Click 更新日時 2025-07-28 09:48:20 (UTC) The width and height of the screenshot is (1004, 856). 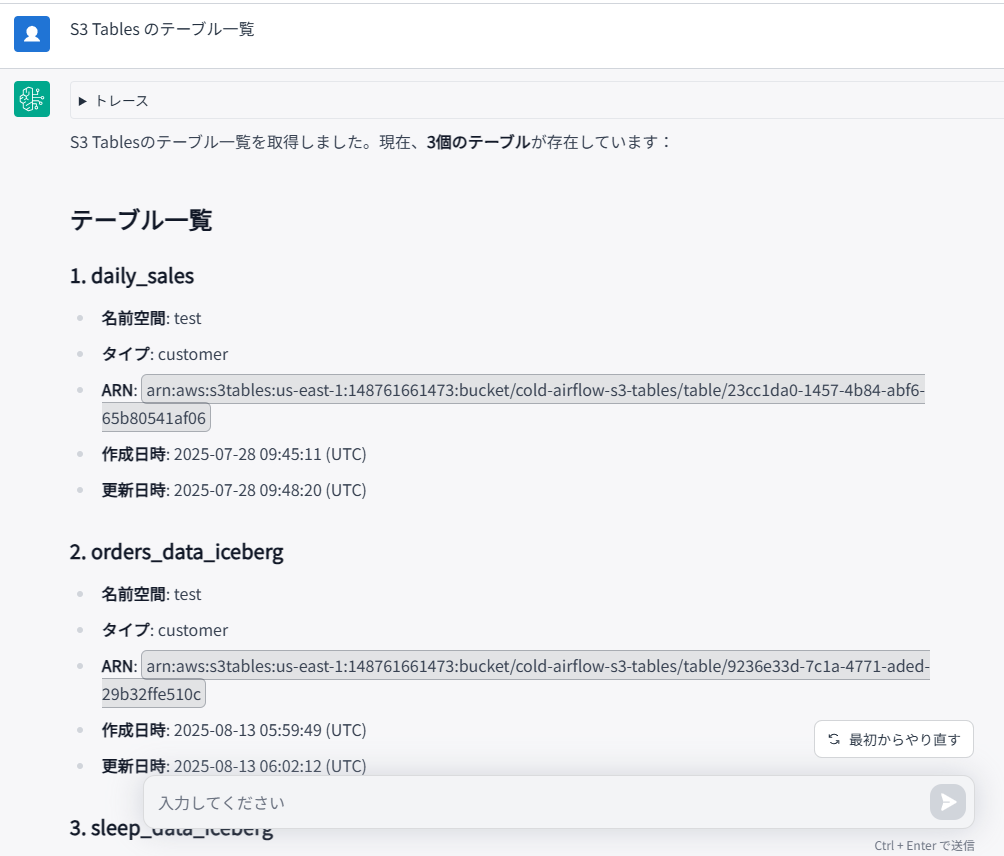pyautogui.click(x=234, y=490)
